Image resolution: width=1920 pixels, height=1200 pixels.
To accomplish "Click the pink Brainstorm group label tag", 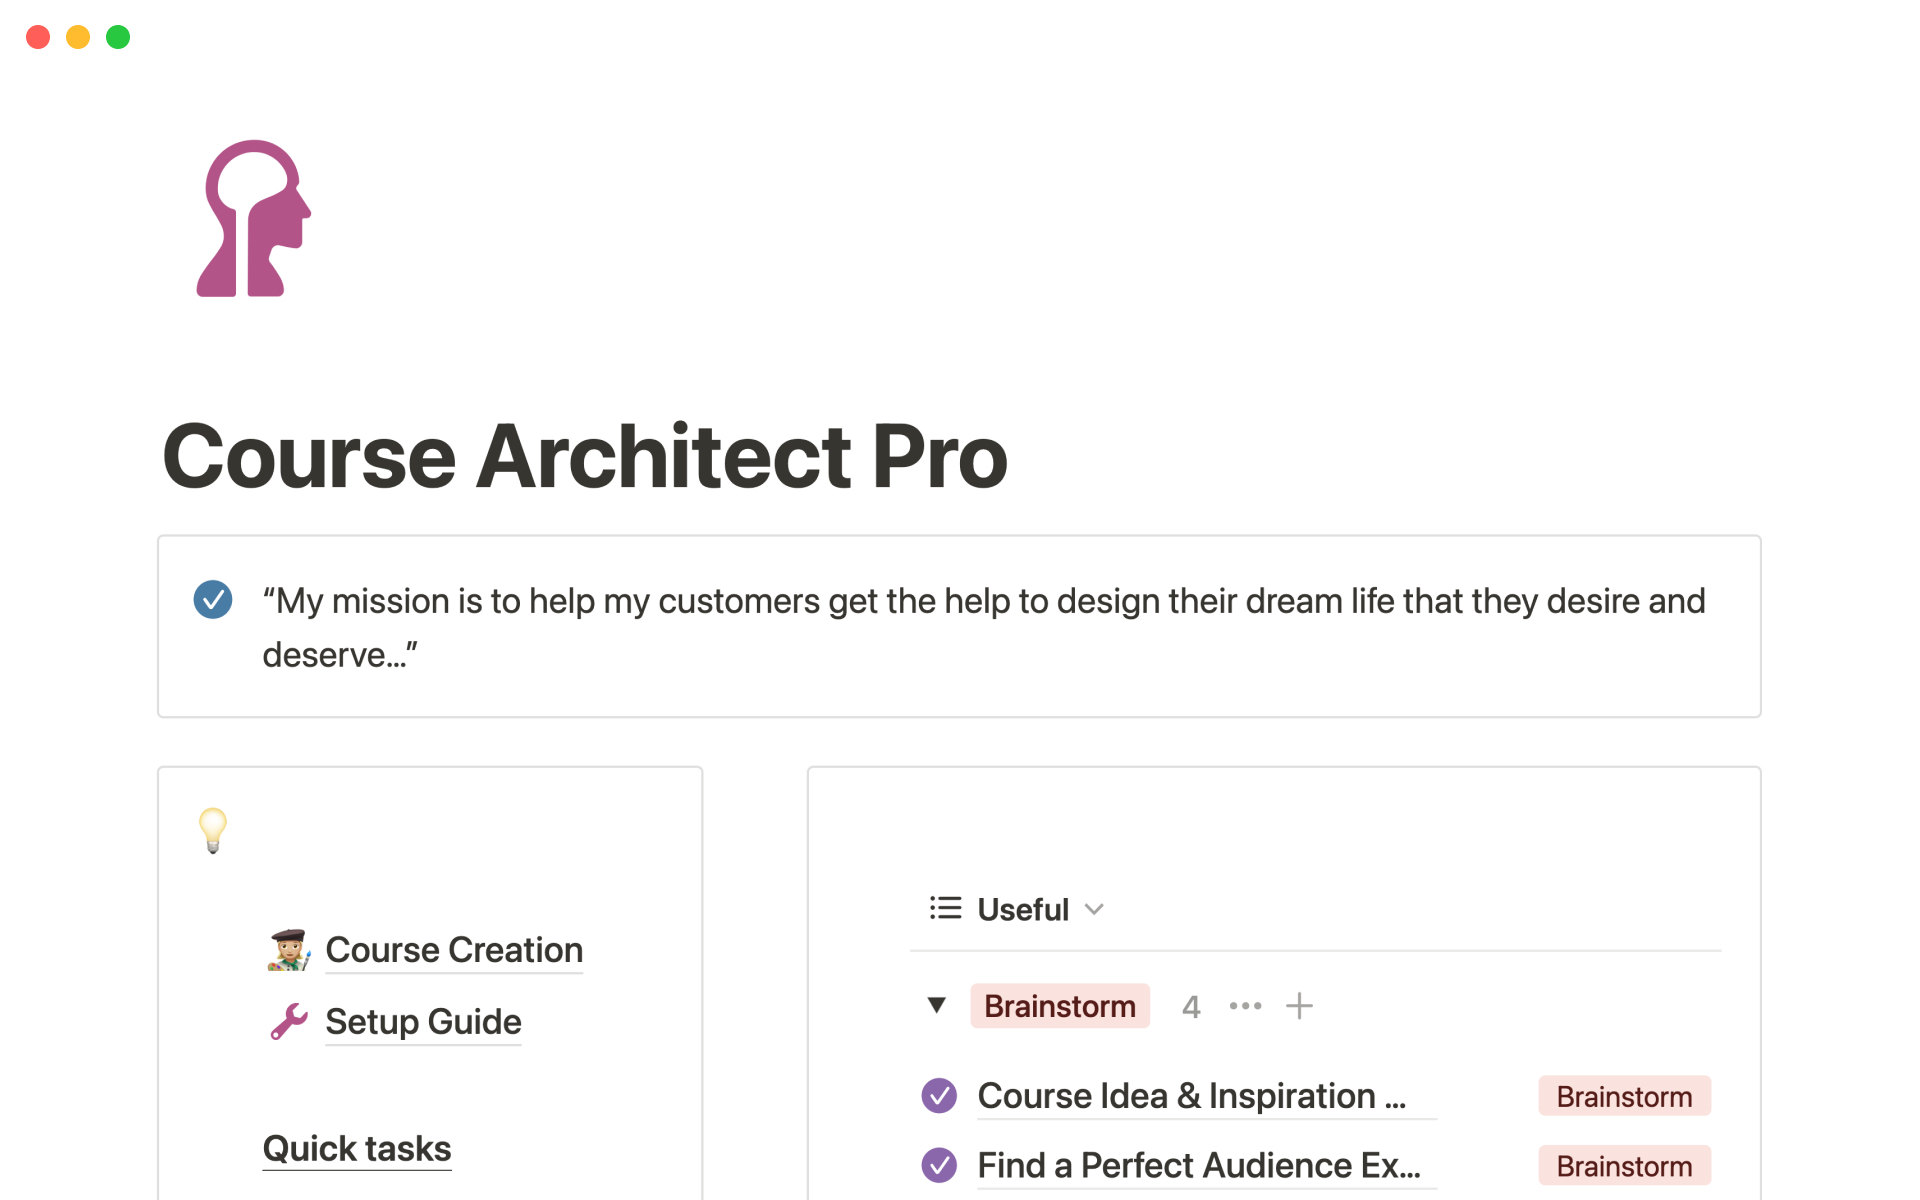I will (1060, 1006).
